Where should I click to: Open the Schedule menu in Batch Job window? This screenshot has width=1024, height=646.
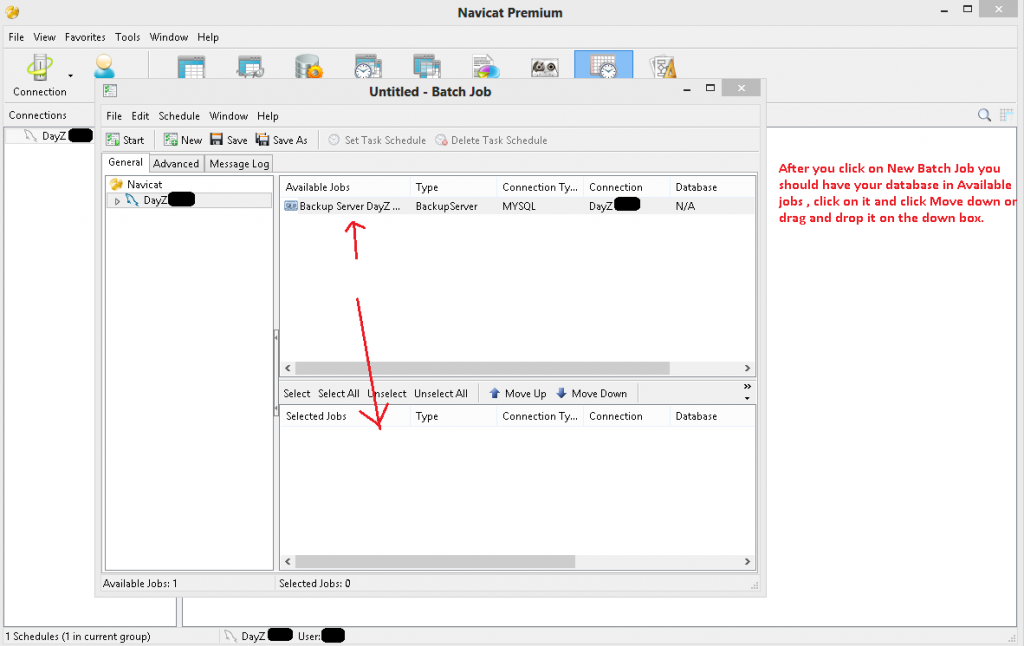(179, 116)
